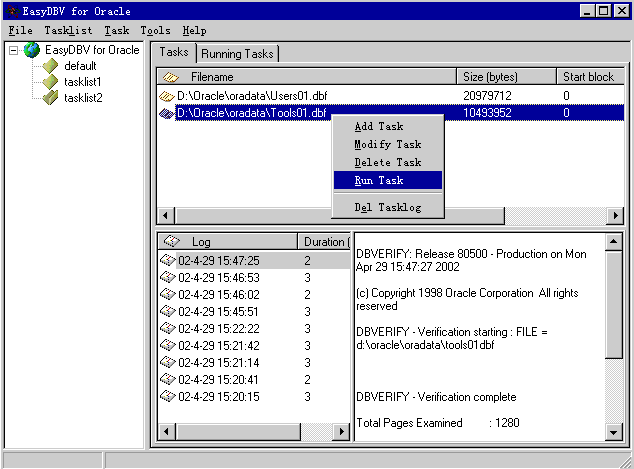The image size is (634, 469).
Task: Open the Tools menu
Action: pyautogui.click(x=155, y=30)
